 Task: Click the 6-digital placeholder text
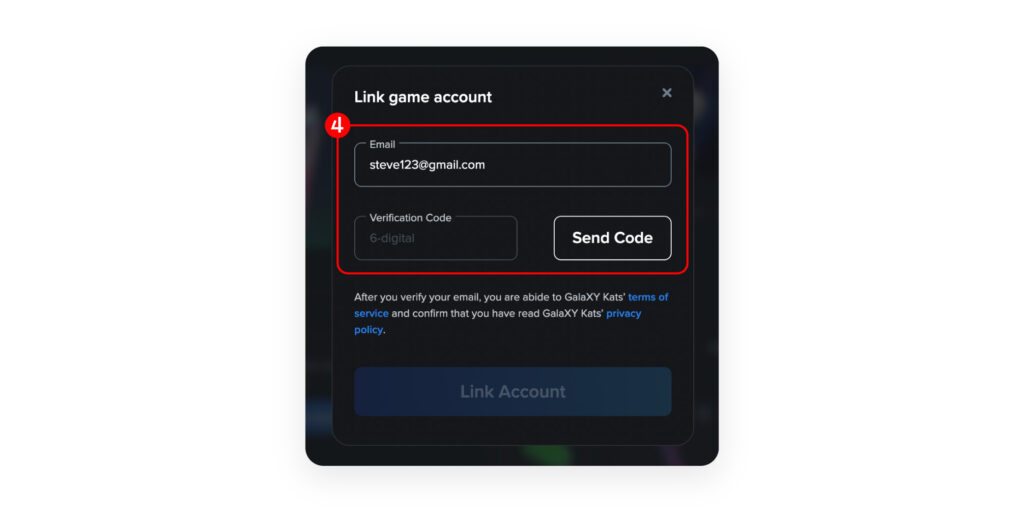point(392,238)
